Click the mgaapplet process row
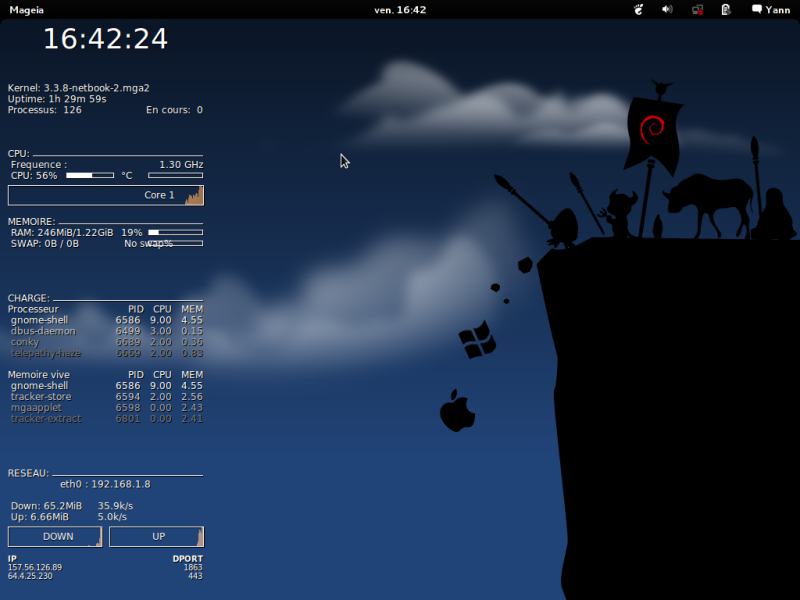 107,408
